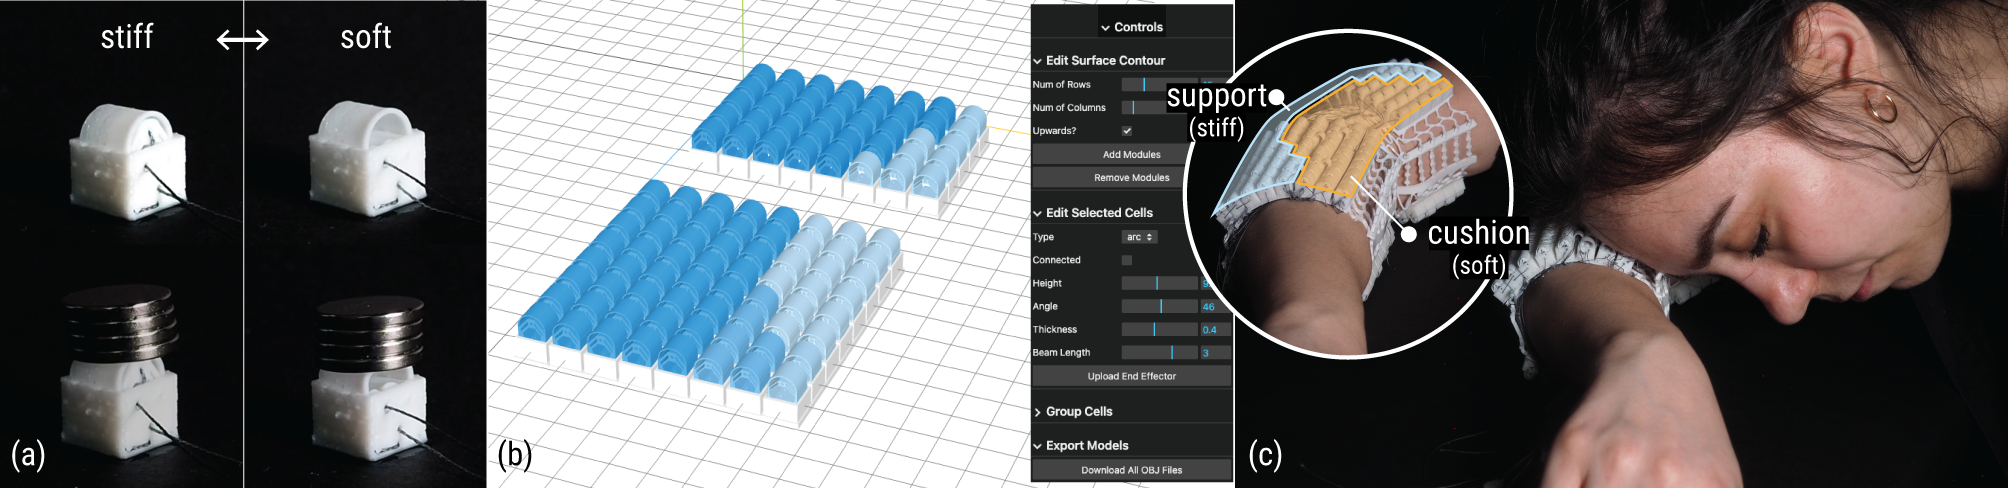Image resolution: width=2008 pixels, height=488 pixels.
Task: Click the Beam Length slider
Action: point(1159,353)
